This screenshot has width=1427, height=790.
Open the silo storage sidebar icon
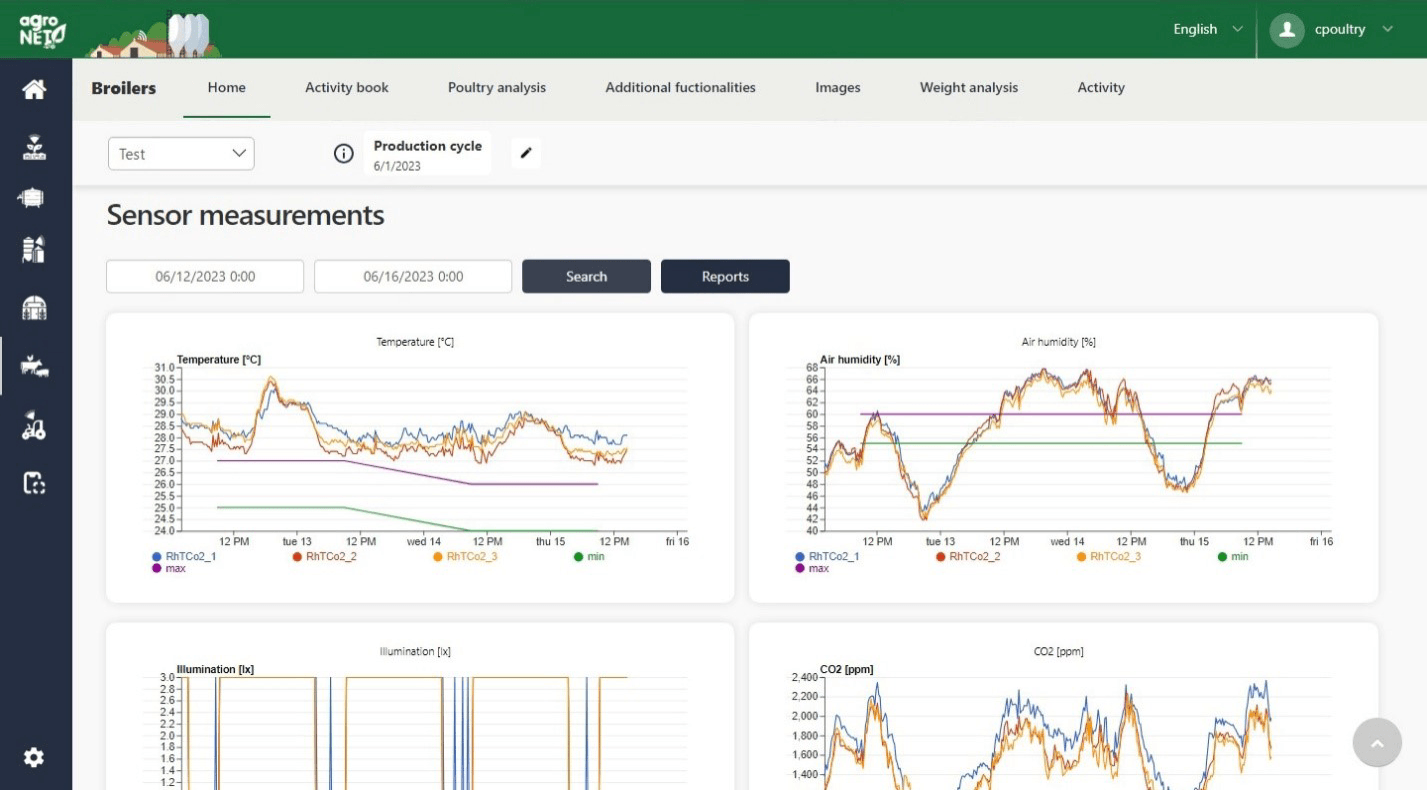pyautogui.click(x=34, y=249)
